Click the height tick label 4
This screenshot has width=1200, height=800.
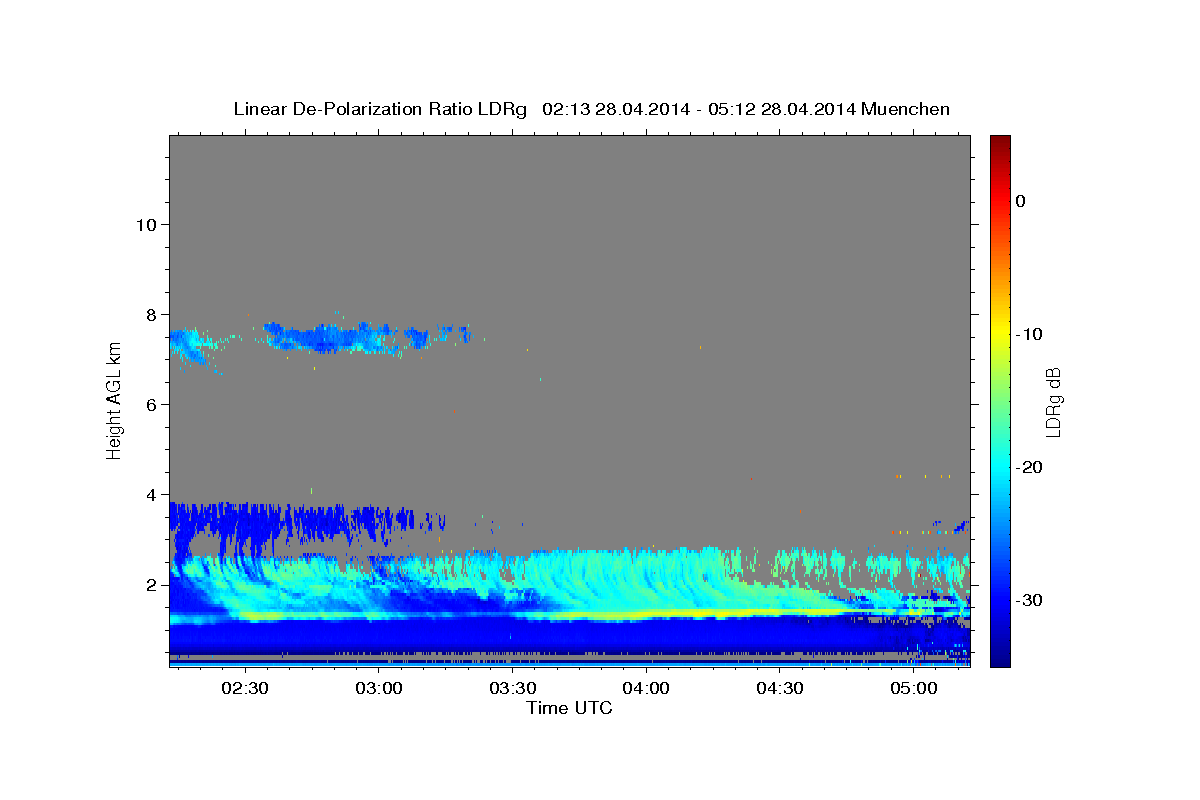tap(152, 494)
